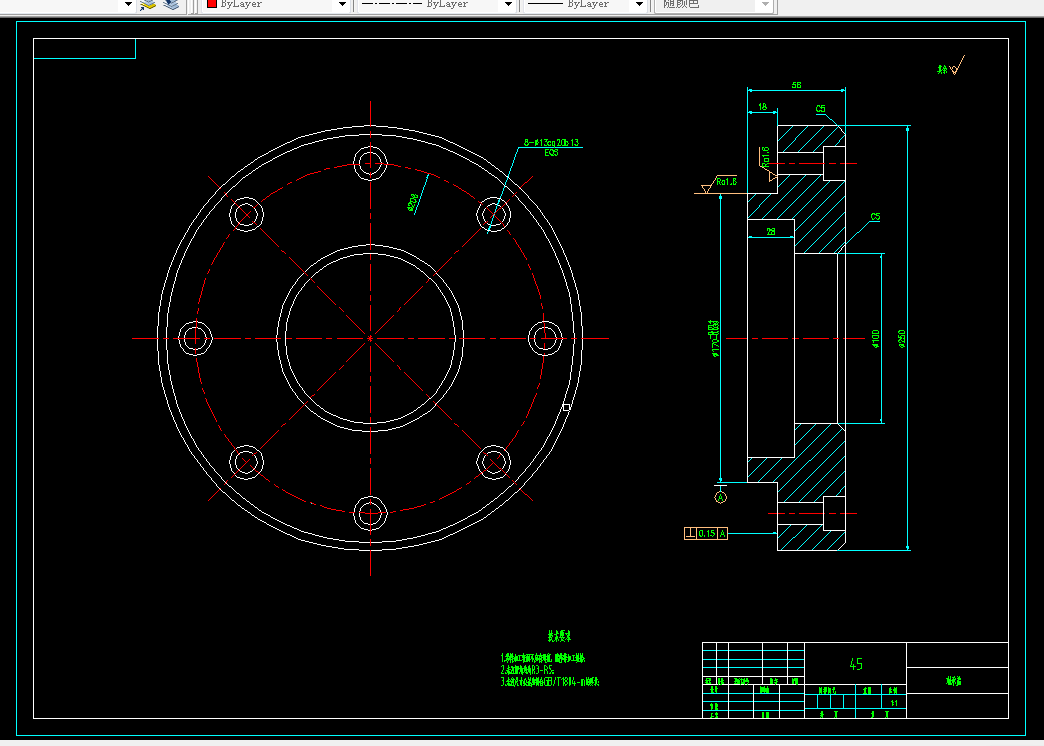The height and width of the screenshot is (746, 1044).
Task: Click the red color swatch in color control
Action: [212, 4]
